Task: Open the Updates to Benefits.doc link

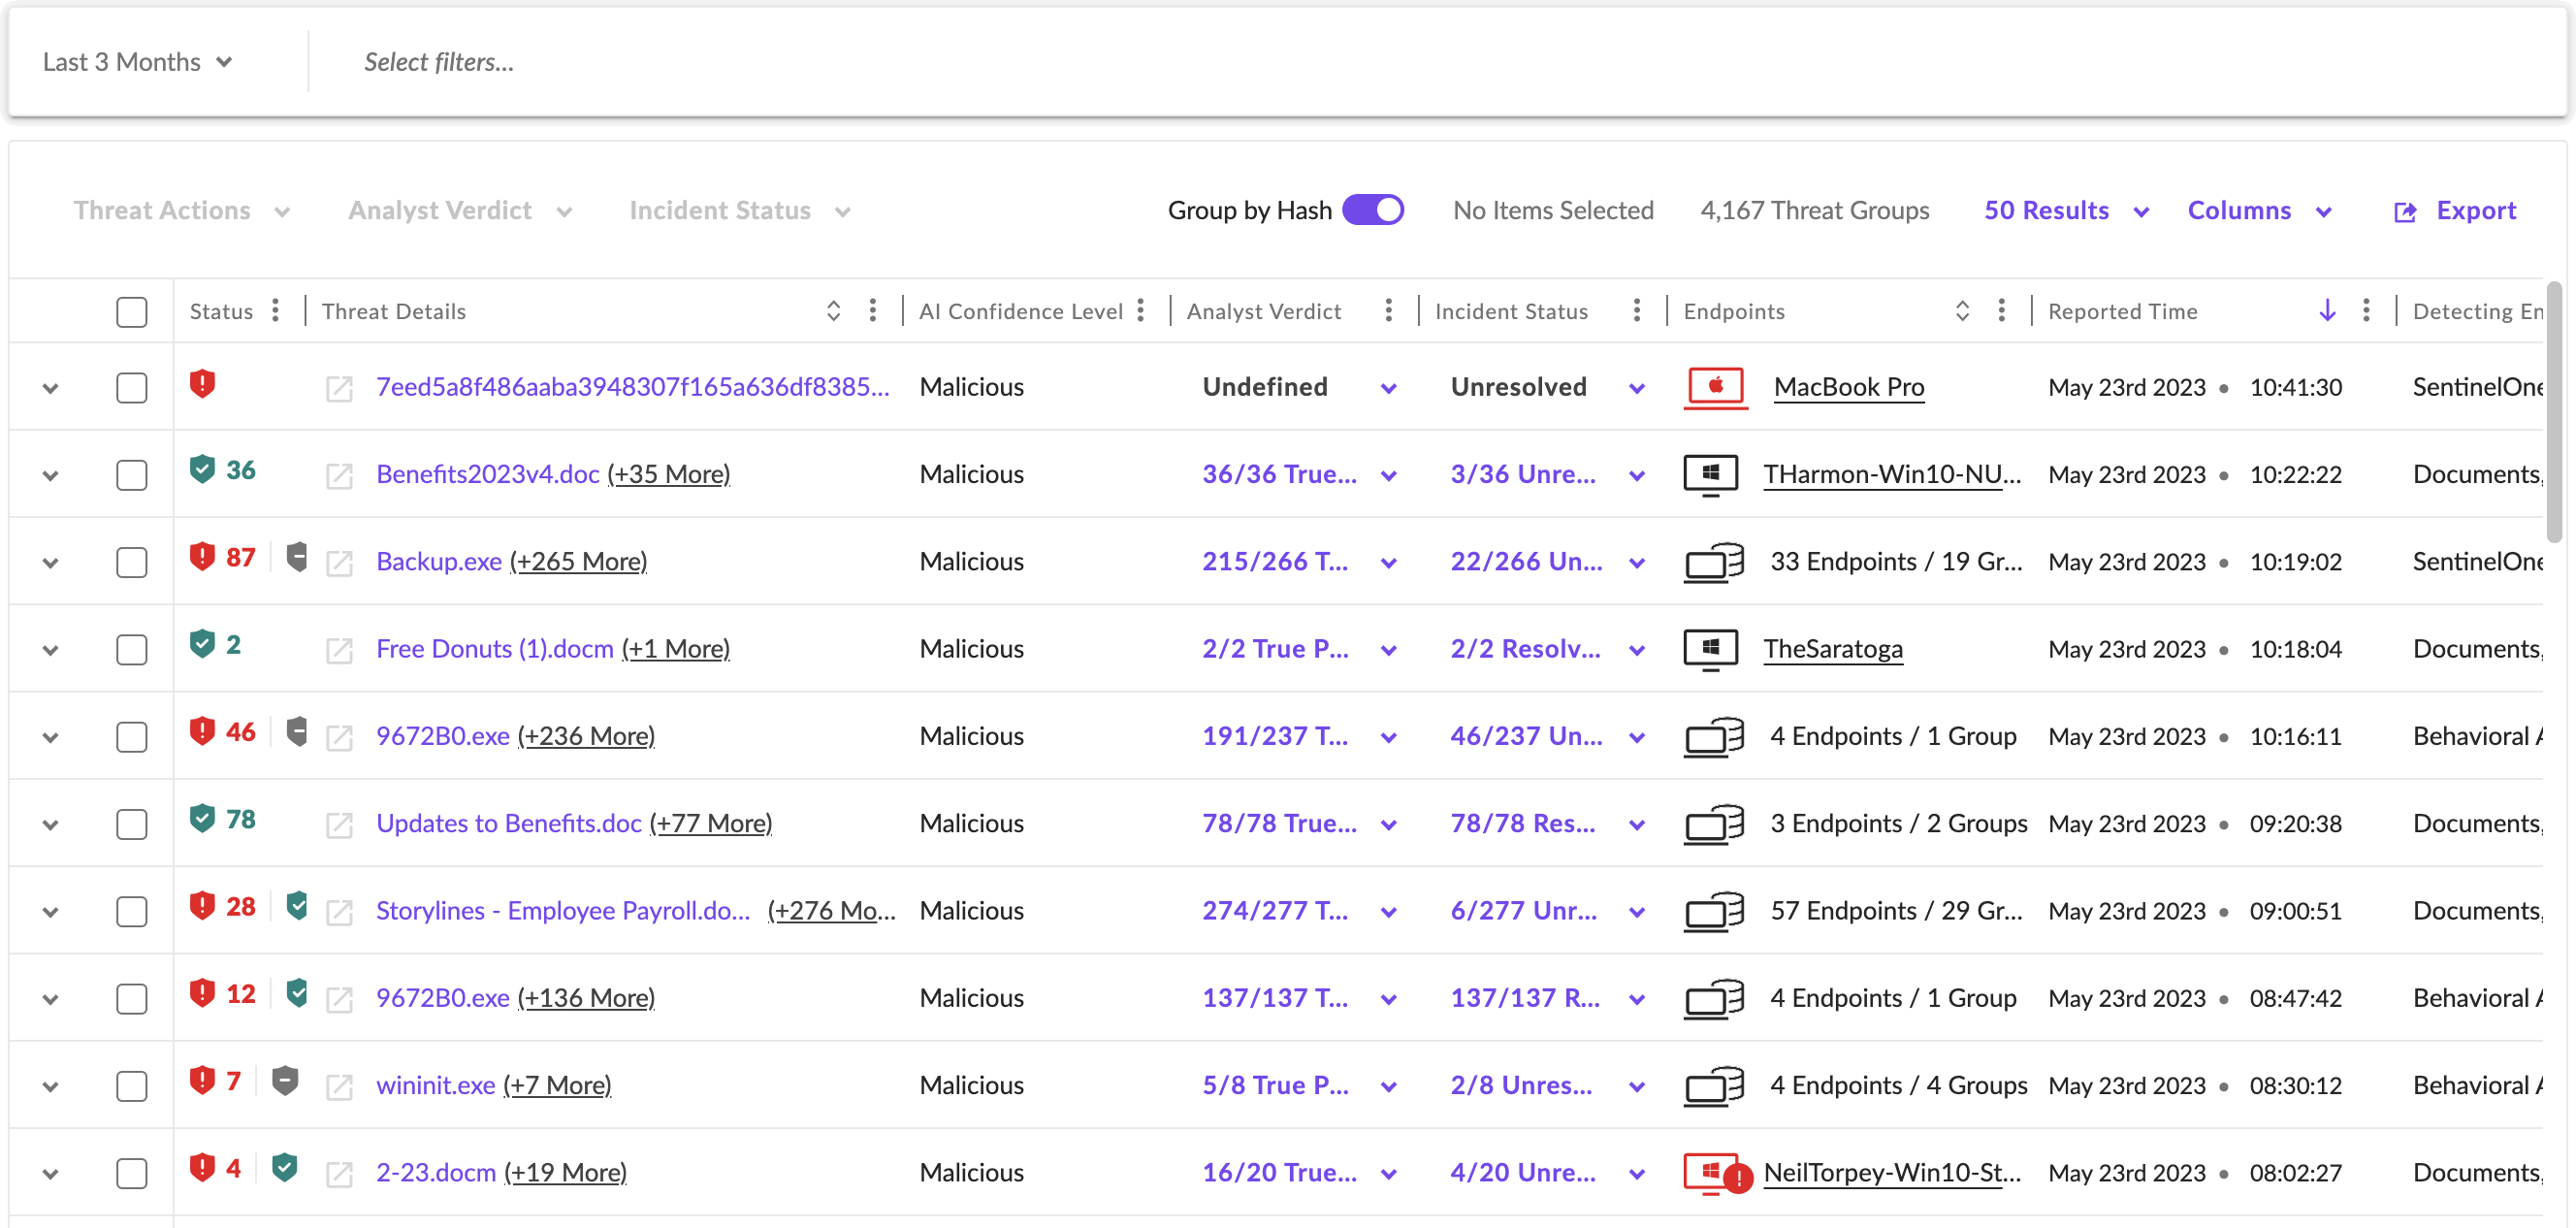Action: tap(508, 823)
